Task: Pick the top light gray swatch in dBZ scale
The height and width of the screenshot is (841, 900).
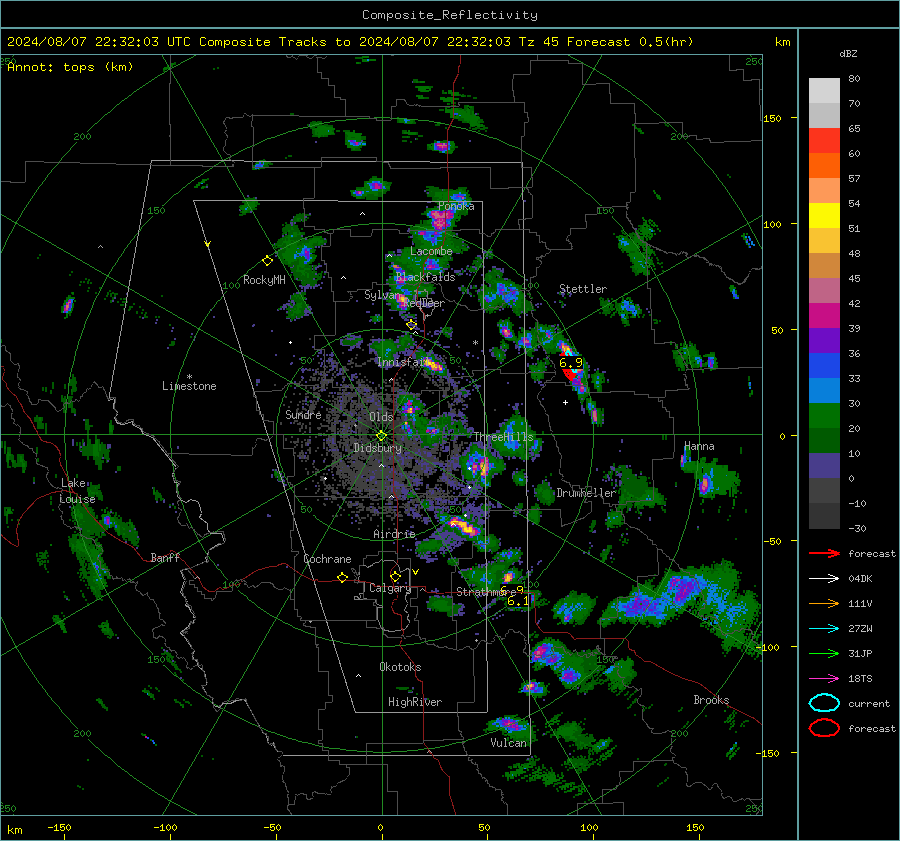Action: pos(824,91)
